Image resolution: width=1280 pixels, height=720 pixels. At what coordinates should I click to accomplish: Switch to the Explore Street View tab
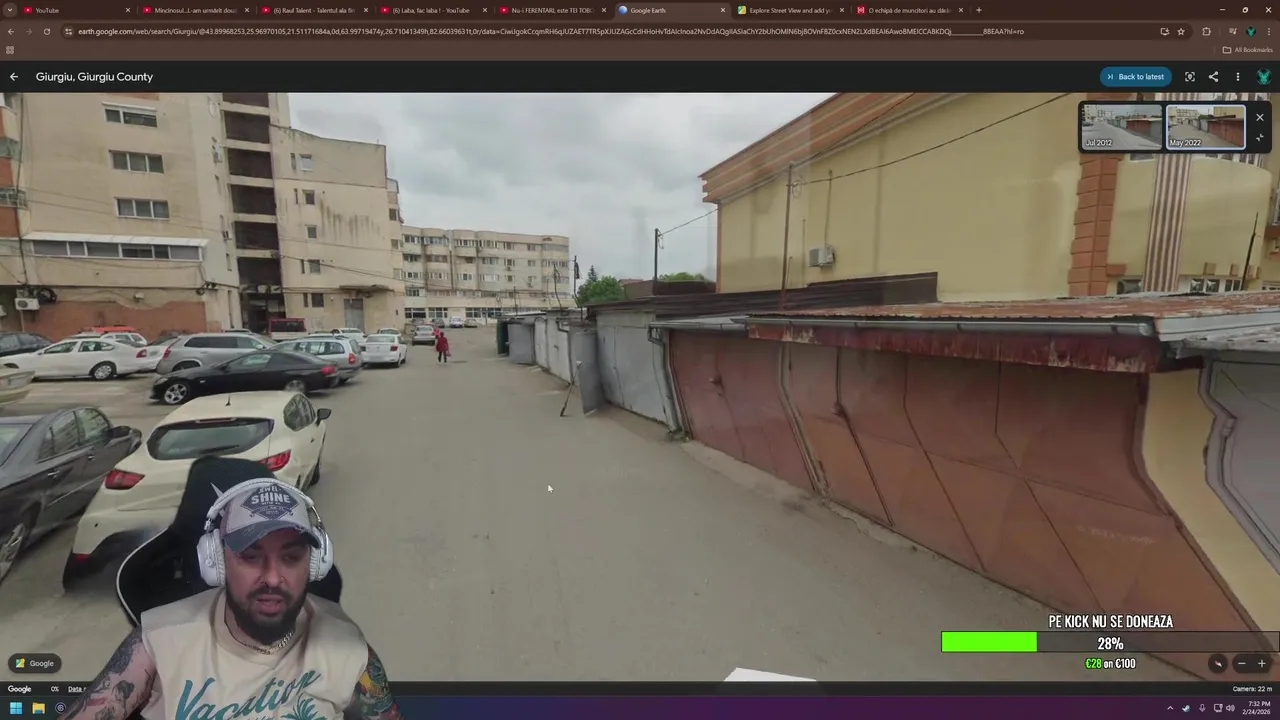coord(789,10)
